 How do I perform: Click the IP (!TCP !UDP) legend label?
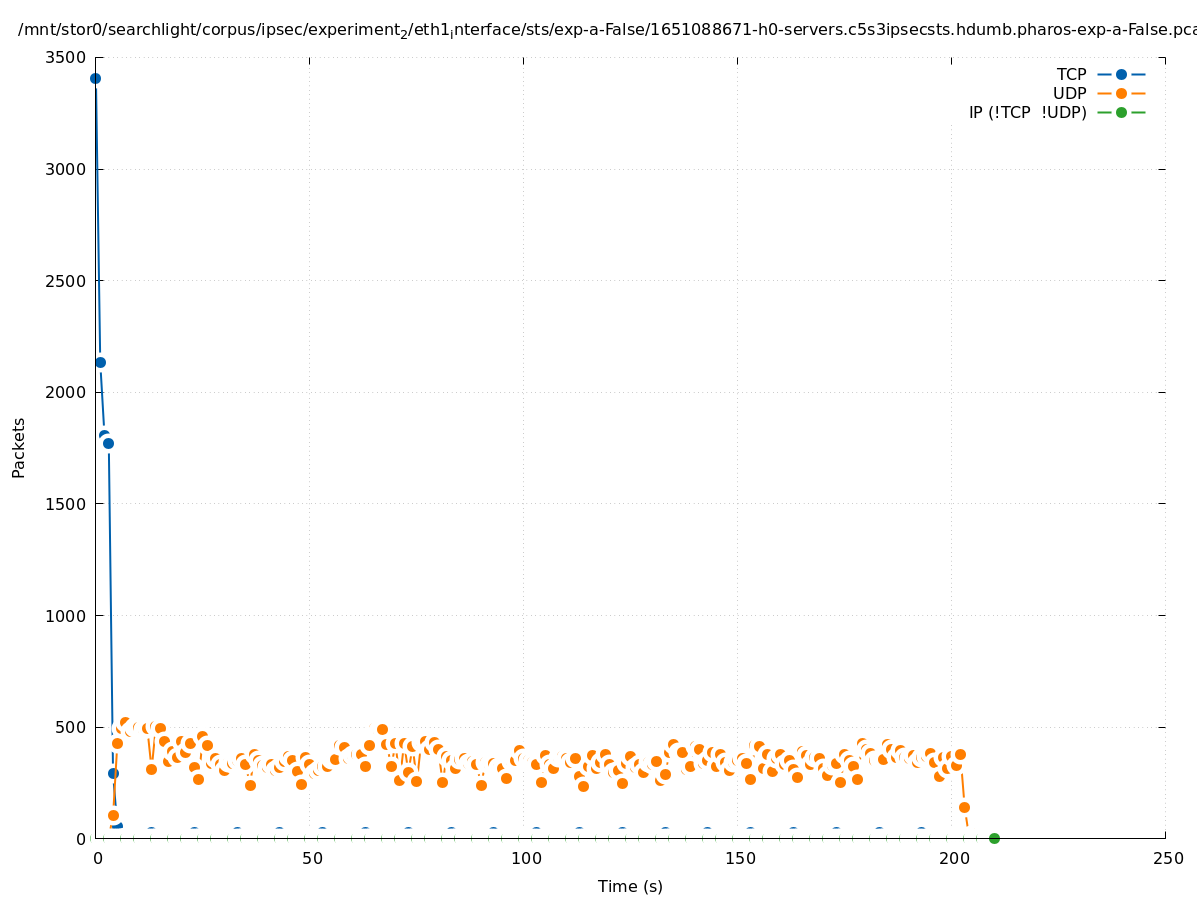pos(1027,112)
